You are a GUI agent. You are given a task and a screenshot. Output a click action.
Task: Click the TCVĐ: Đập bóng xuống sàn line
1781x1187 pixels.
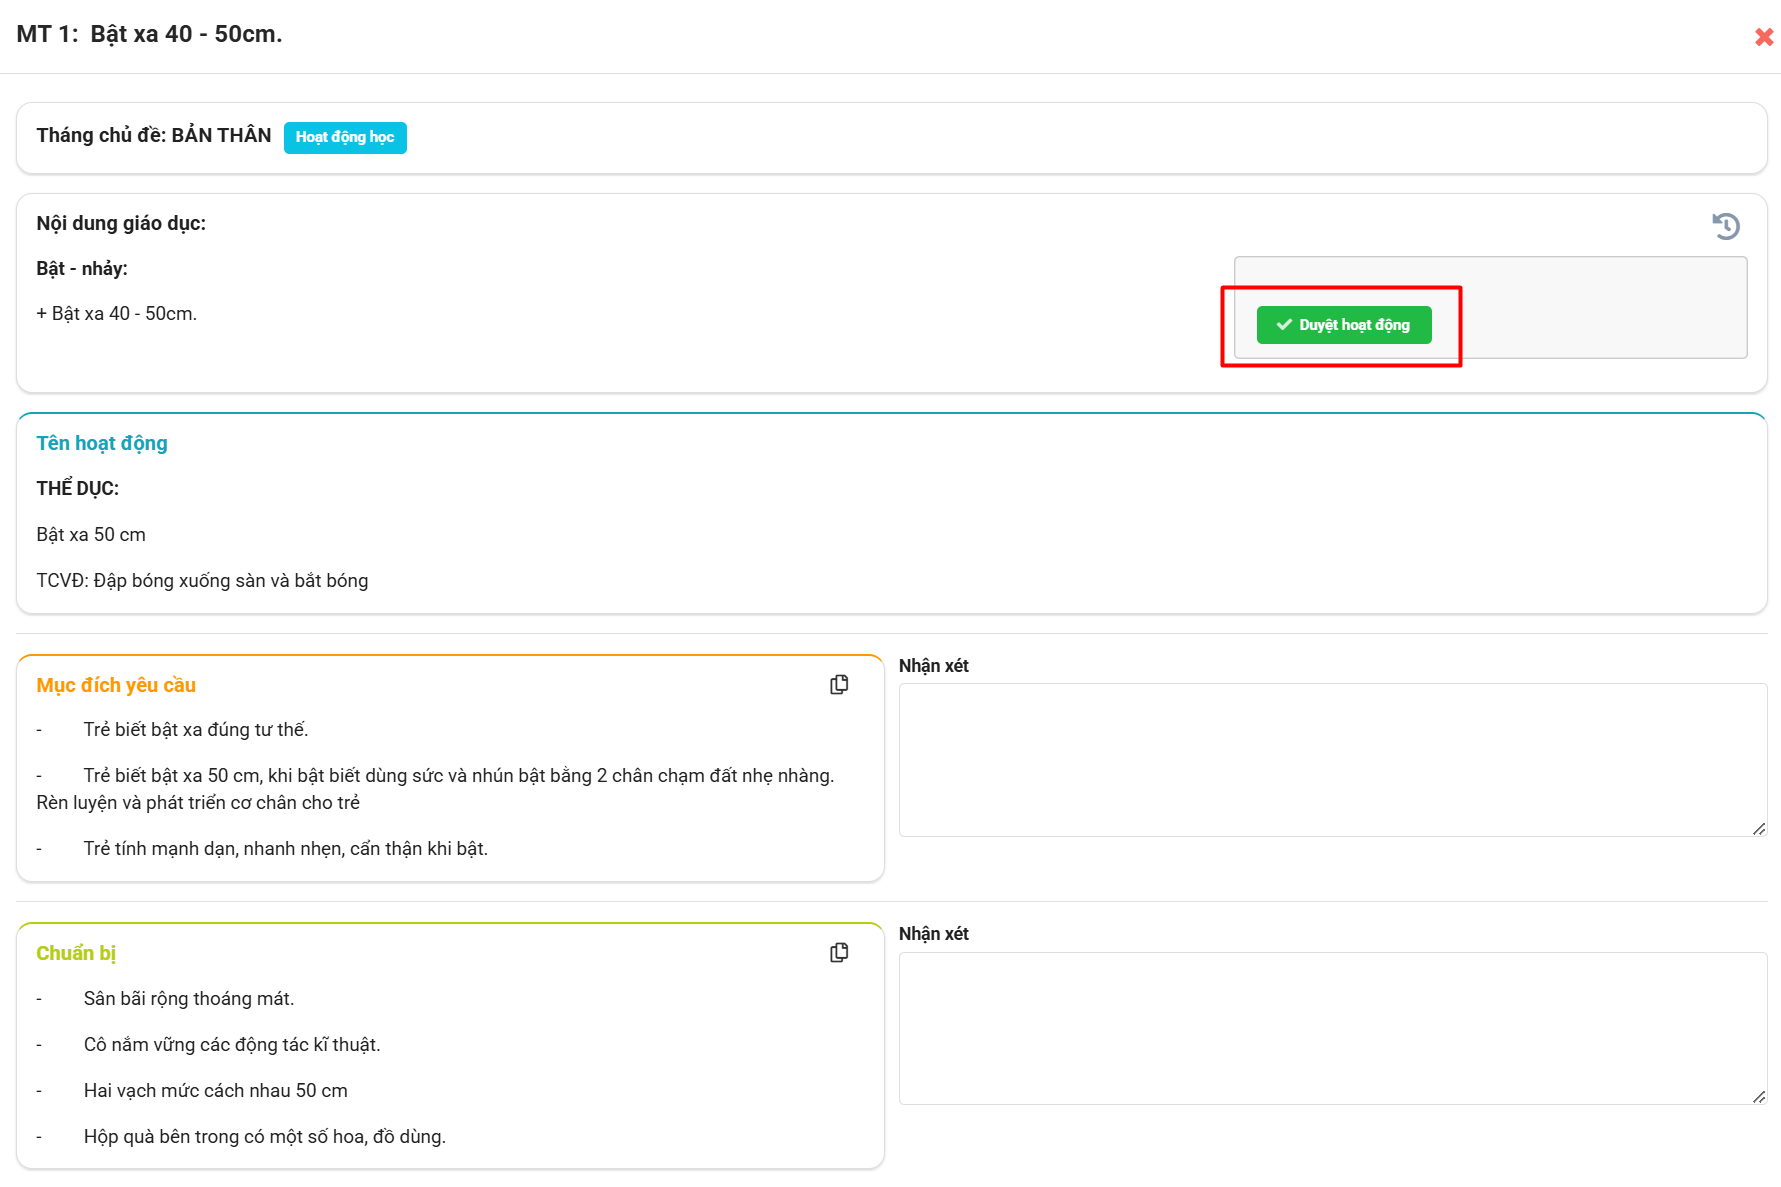[202, 581]
